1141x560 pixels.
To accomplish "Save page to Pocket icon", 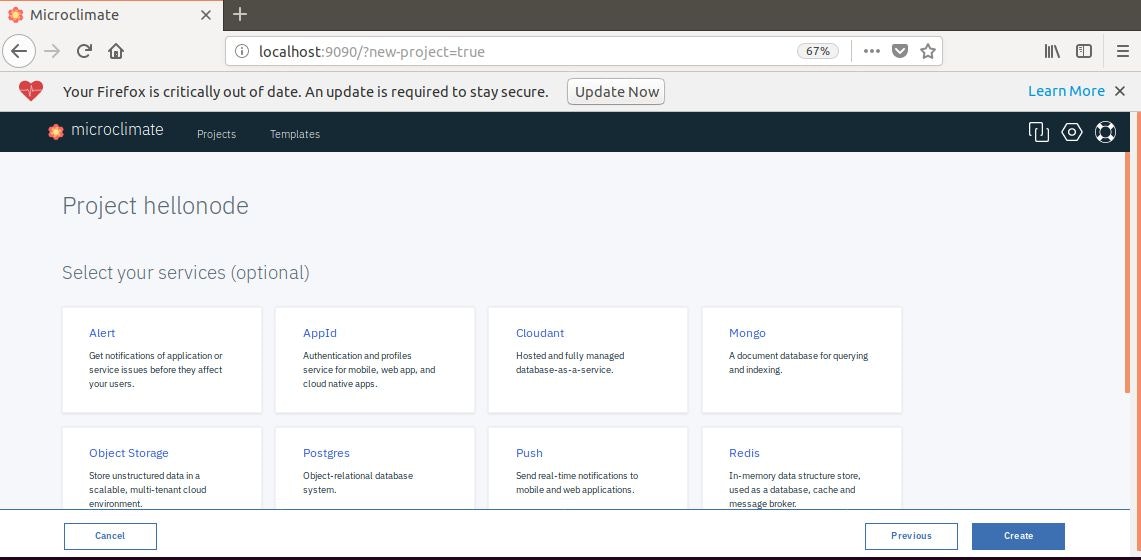I will [900, 51].
